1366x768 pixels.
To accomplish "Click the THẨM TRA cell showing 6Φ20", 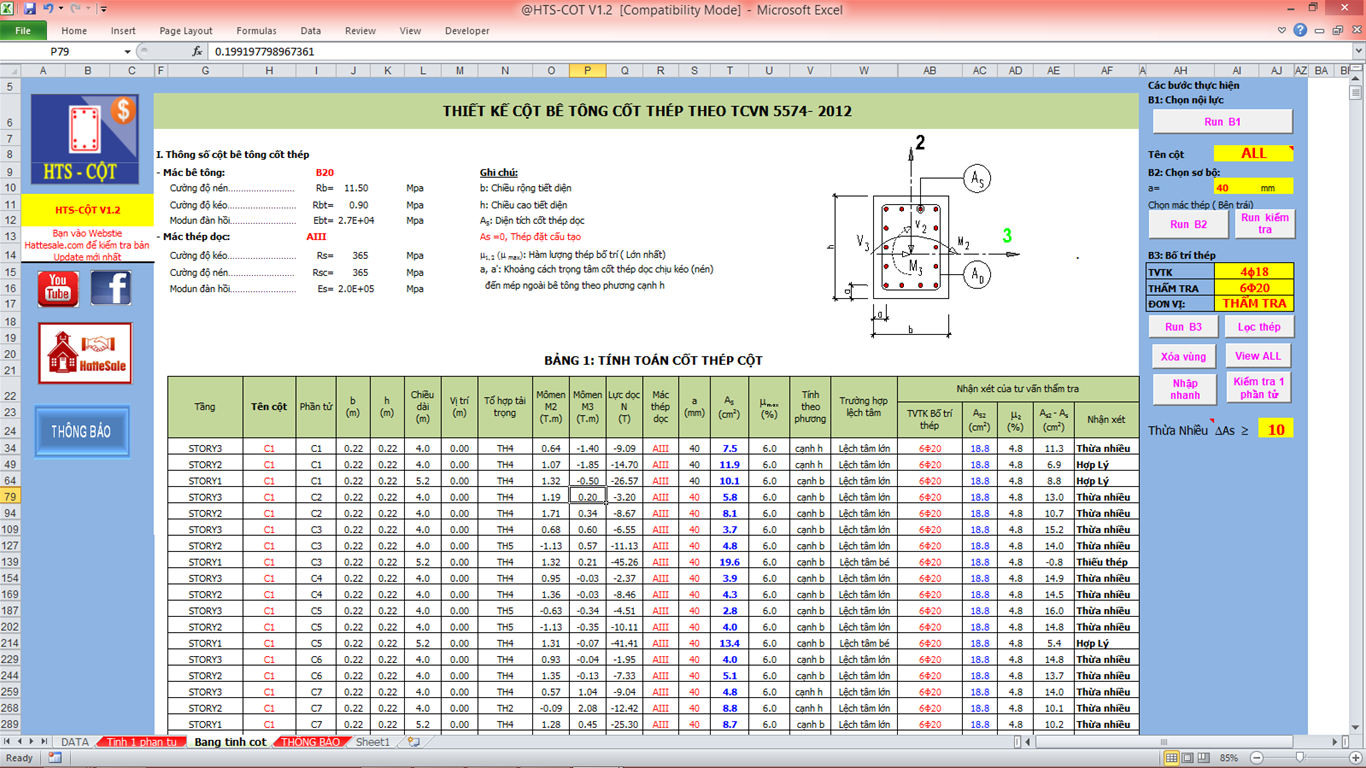I will tap(1253, 287).
